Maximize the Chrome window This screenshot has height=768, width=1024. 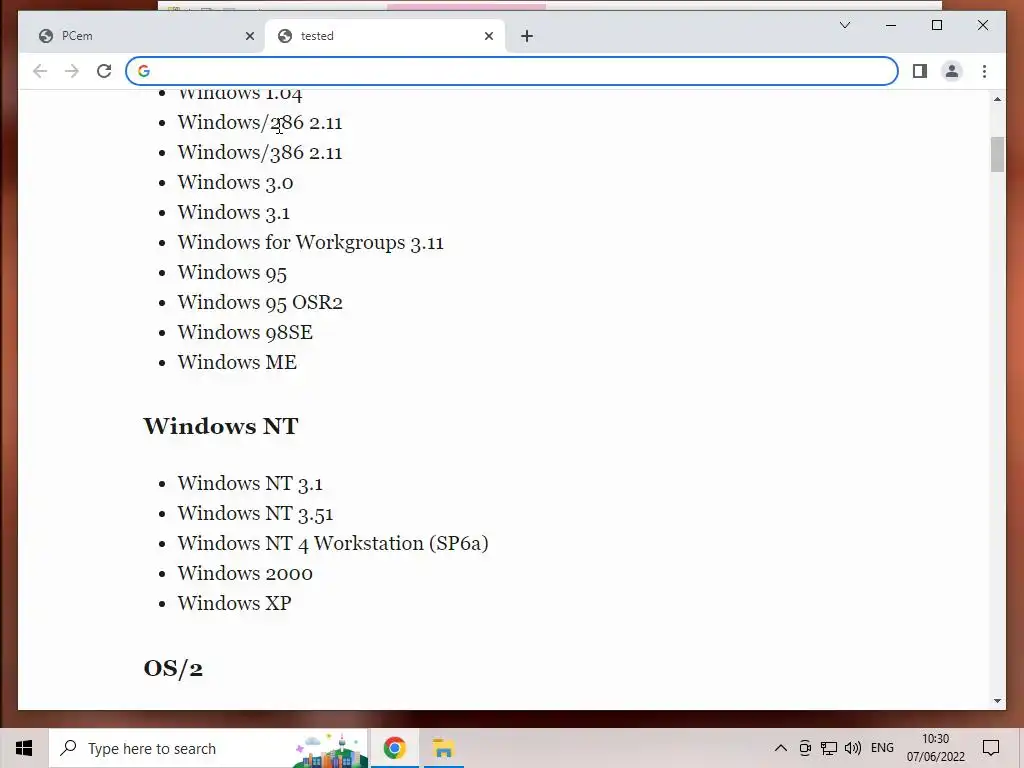pyautogui.click(x=936, y=25)
